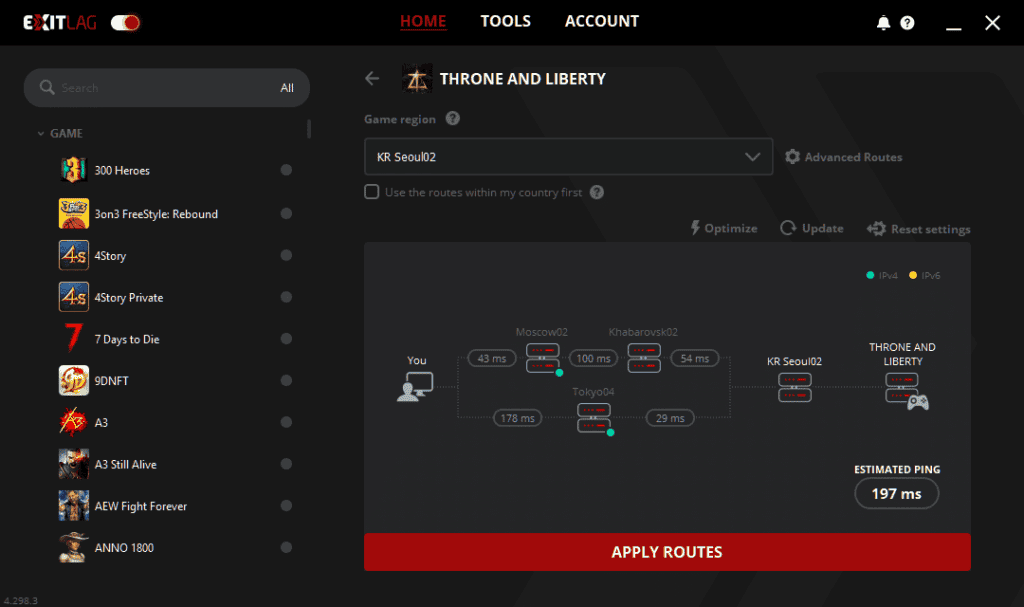Toggle the status dot for 300 Heroes

pyautogui.click(x=286, y=170)
